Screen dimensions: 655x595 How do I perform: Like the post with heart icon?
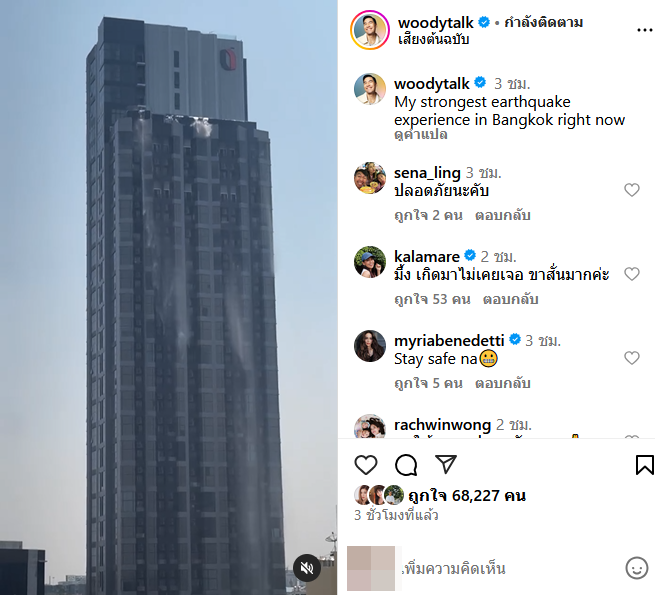click(366, 465)
